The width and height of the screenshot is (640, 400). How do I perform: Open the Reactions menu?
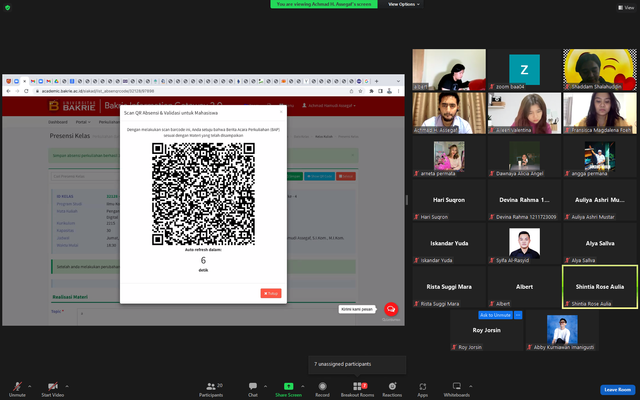[x=392, y=389]
